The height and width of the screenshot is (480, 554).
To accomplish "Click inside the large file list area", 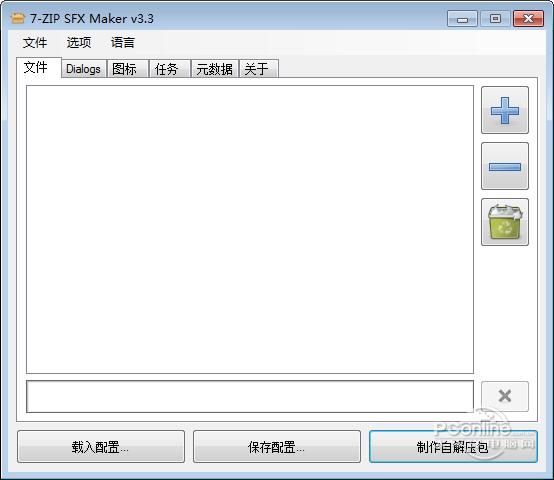I will (x=250, y=229).
